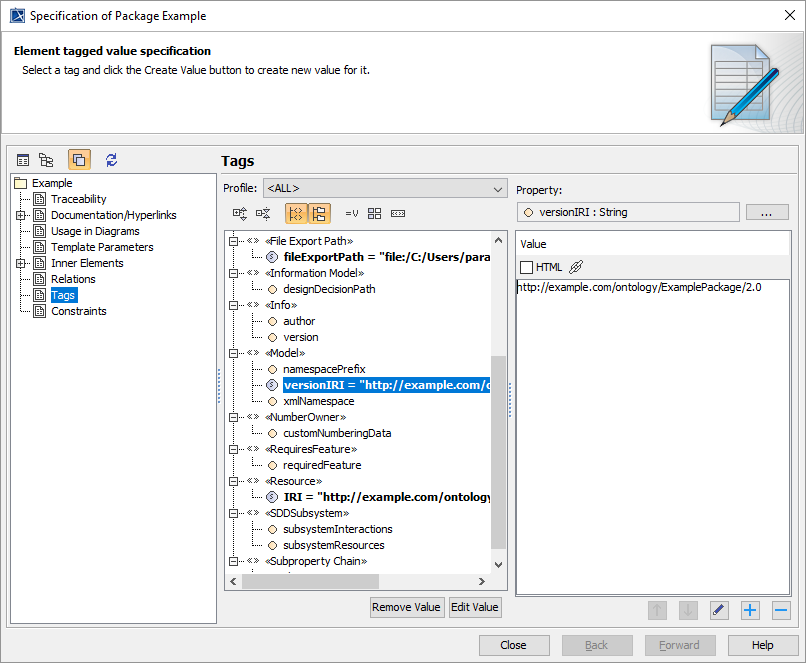Select Constraints in the left tree
806x663 pixels.
(x=78, y=311)
